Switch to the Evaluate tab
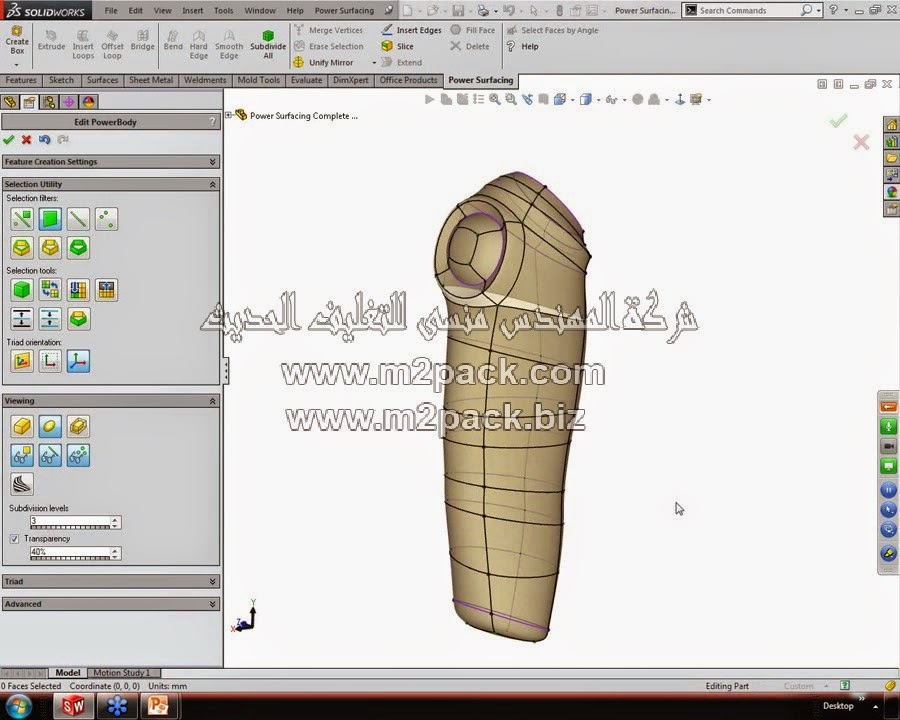Viewport: 900px width, 720px height. coord(306,80)
